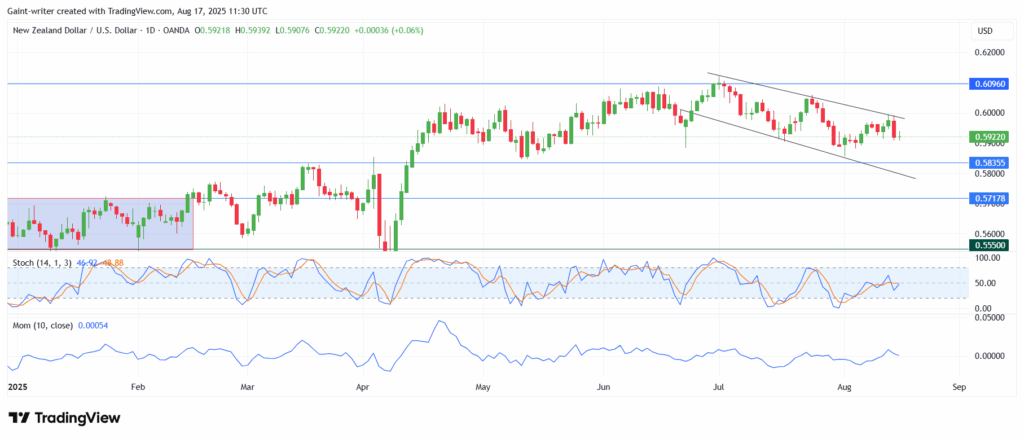Image resolution: width=1024 pixels, height=439 pixels.
Task: Open the Stoch (14, 1, 3) indicator legend
Action: coord(40,263)
